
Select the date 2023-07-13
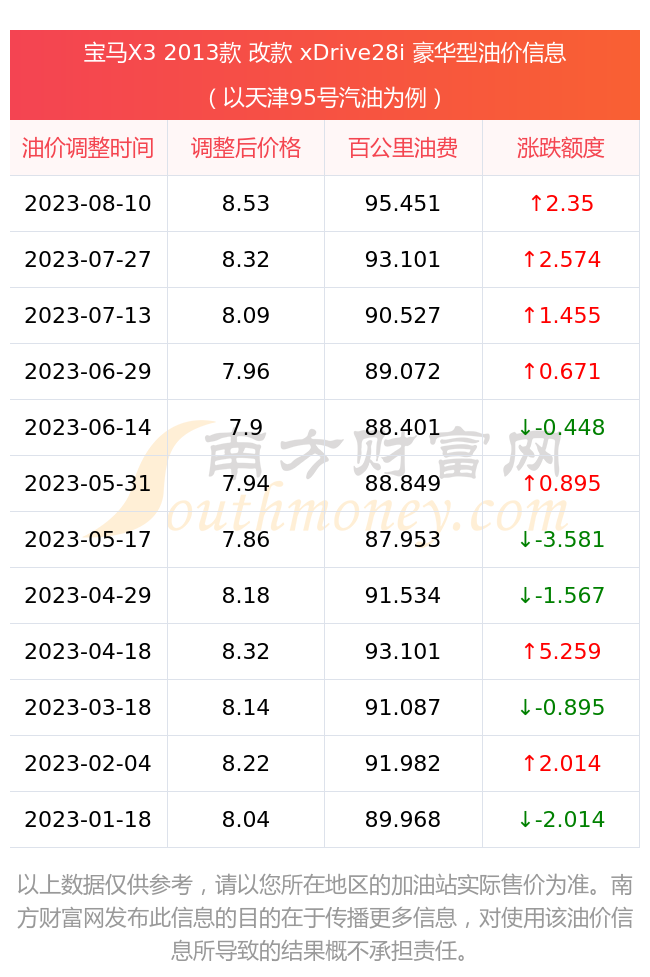[88, 316]
